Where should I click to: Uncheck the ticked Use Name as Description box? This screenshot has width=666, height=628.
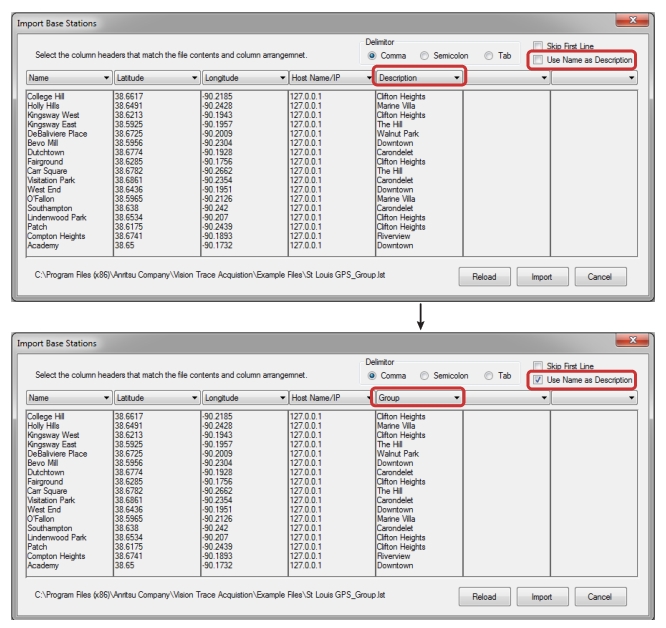539,381
